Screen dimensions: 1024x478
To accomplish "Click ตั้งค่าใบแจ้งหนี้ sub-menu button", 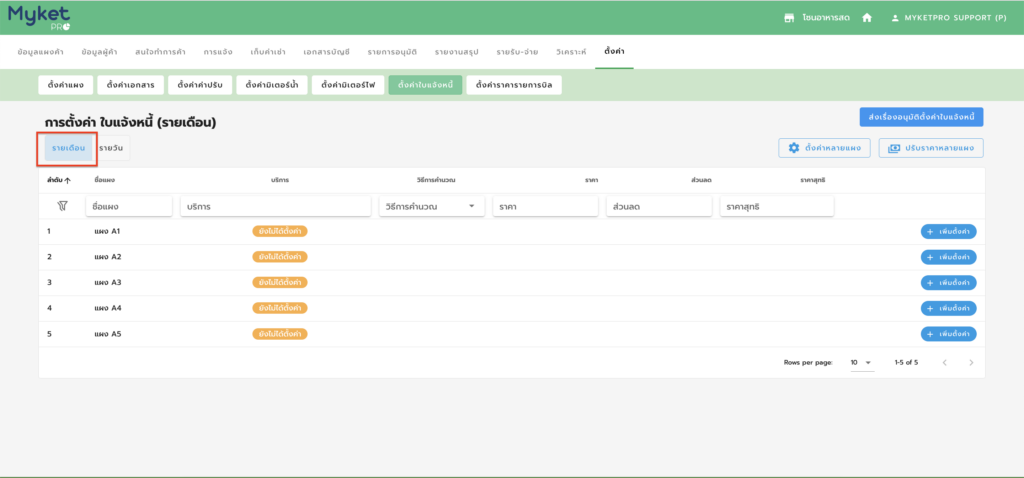I will [425, 86].
